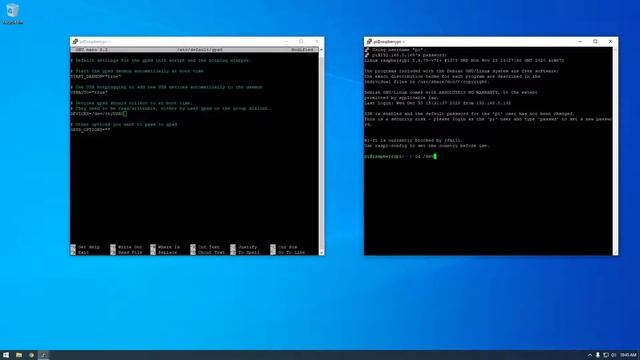Screen dimensions: 640x360
Task: Click the Get Help shortcut in nano
Action: pos(85,247)
